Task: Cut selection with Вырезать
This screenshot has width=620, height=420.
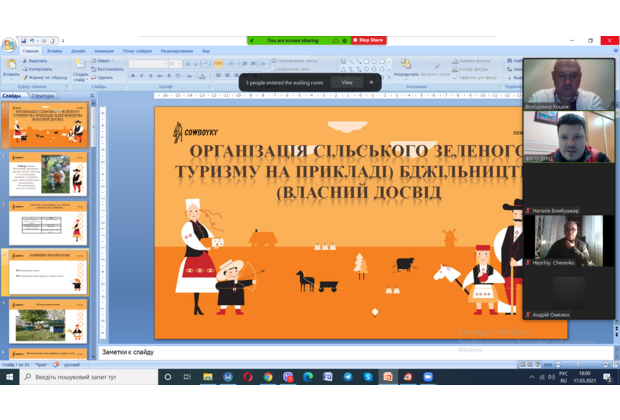Action: coord(35,61)
